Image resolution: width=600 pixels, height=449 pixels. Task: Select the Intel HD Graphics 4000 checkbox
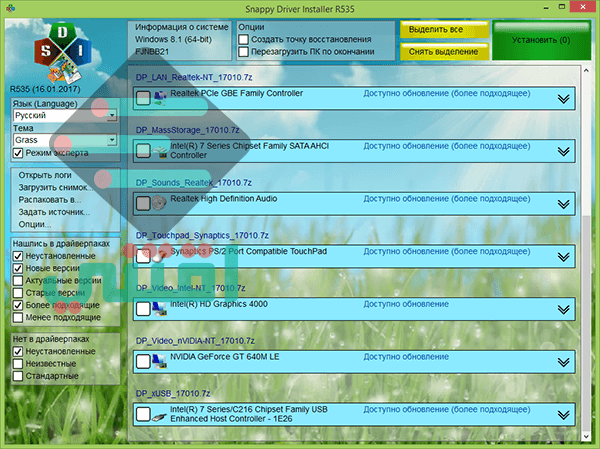[143, 309]
